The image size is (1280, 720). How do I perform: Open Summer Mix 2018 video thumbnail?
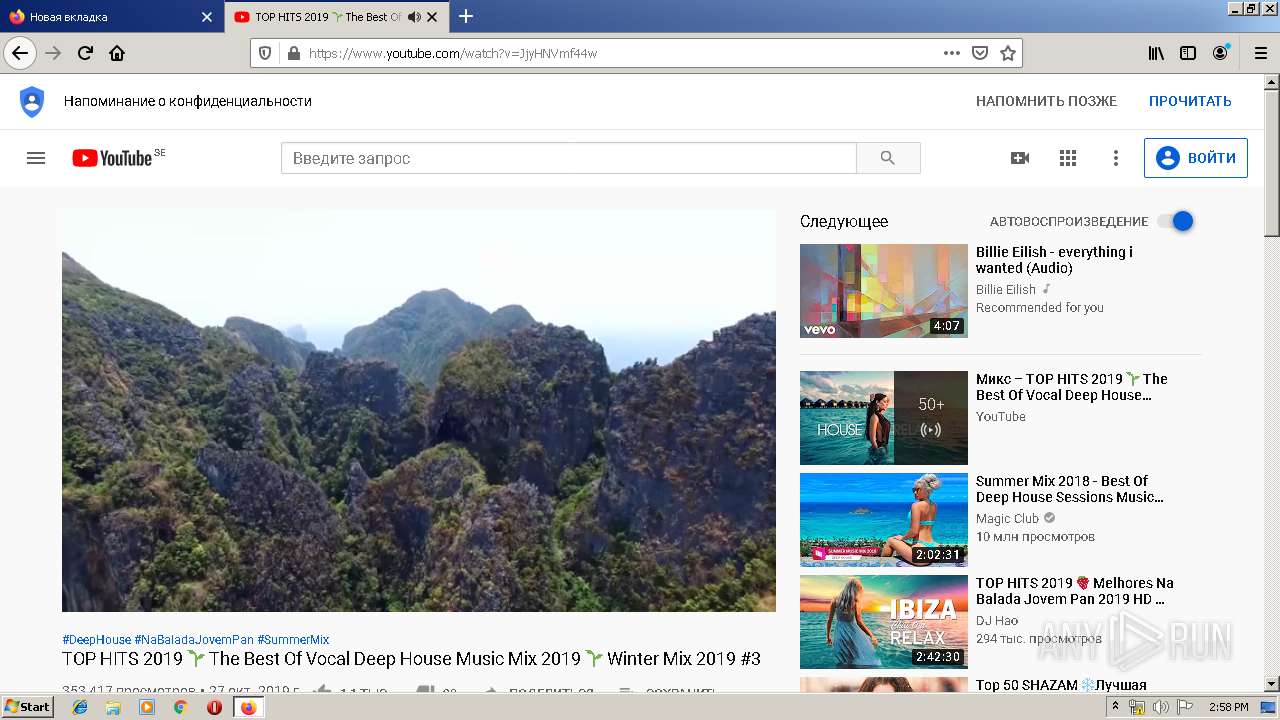(x=884, y=520)
